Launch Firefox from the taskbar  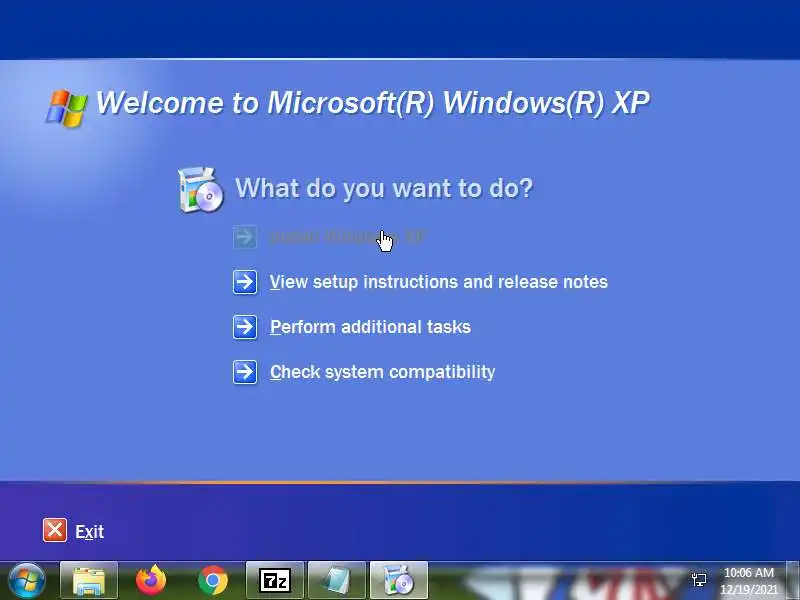point(151,581)
